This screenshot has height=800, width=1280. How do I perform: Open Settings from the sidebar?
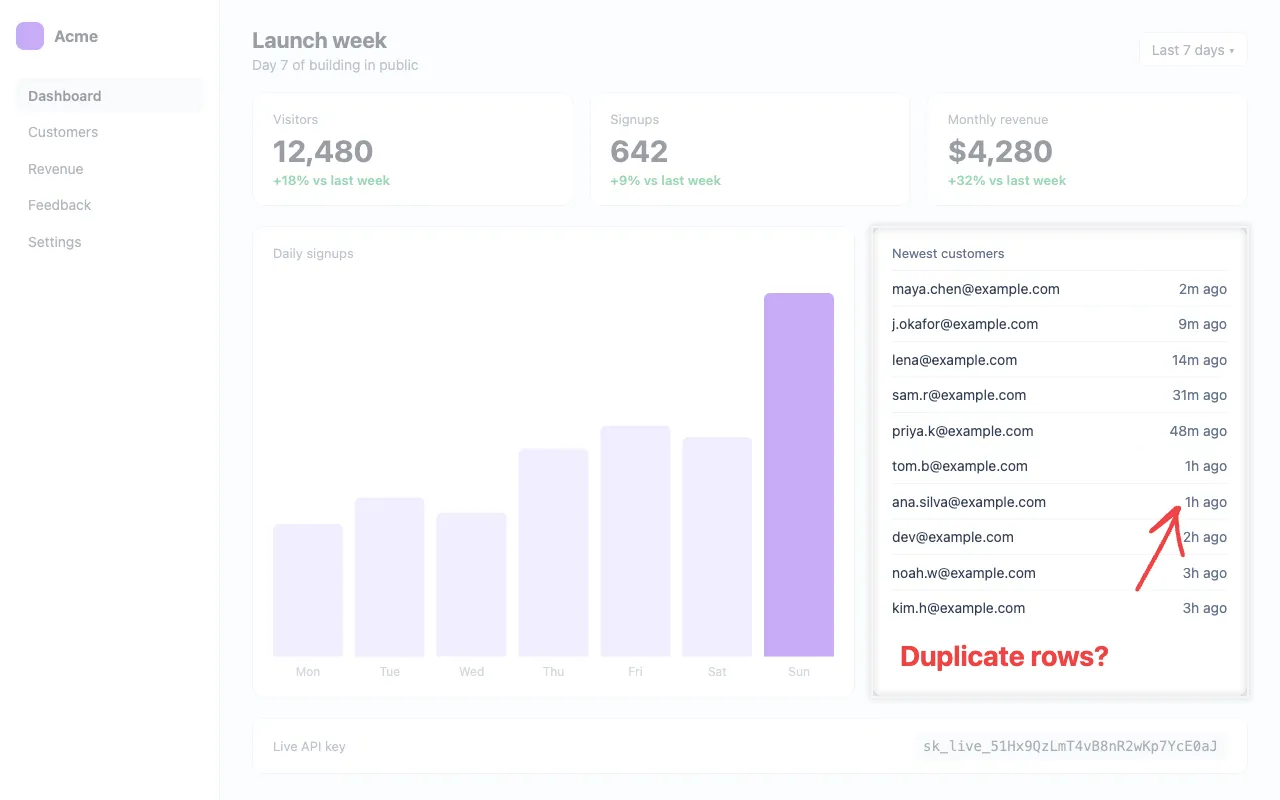pos(110,242)
